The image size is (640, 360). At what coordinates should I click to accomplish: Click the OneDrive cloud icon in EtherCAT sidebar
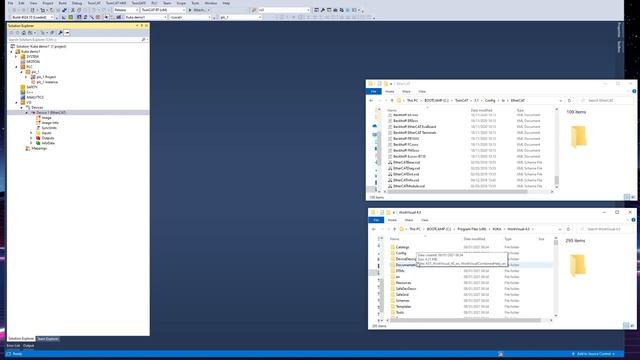point(375,126)
